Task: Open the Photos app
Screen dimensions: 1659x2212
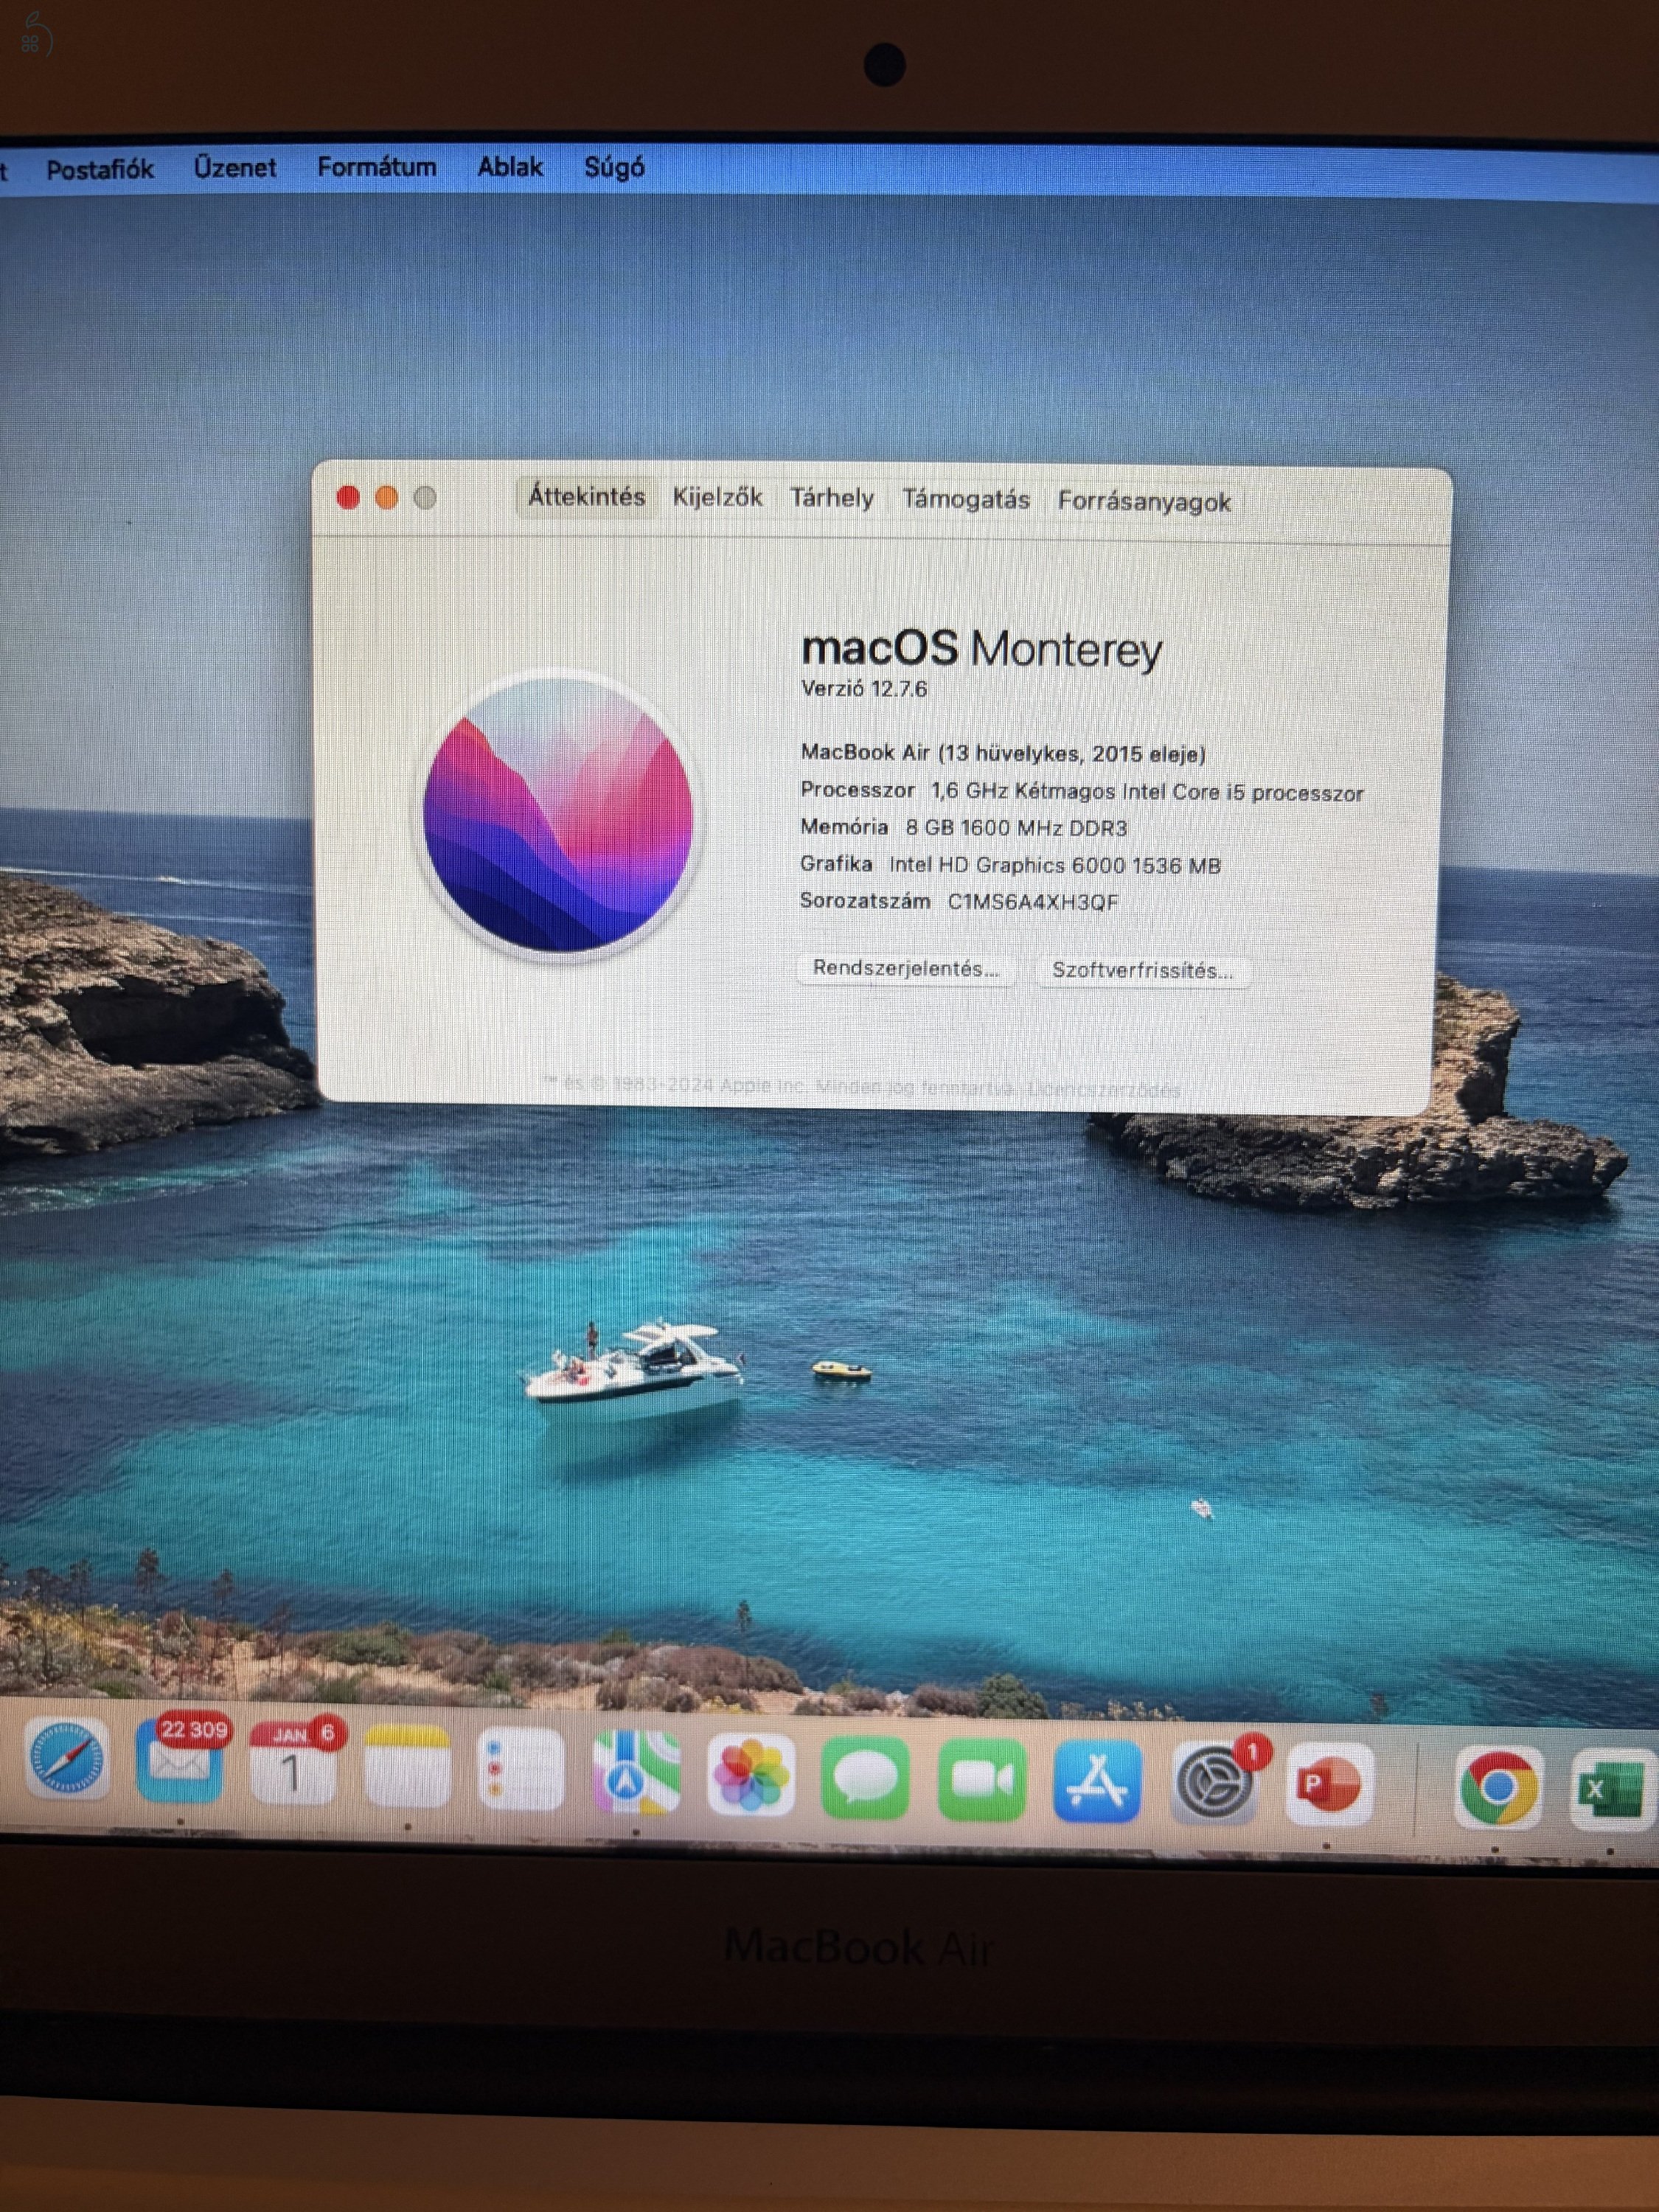Action: click(751, 1775)
